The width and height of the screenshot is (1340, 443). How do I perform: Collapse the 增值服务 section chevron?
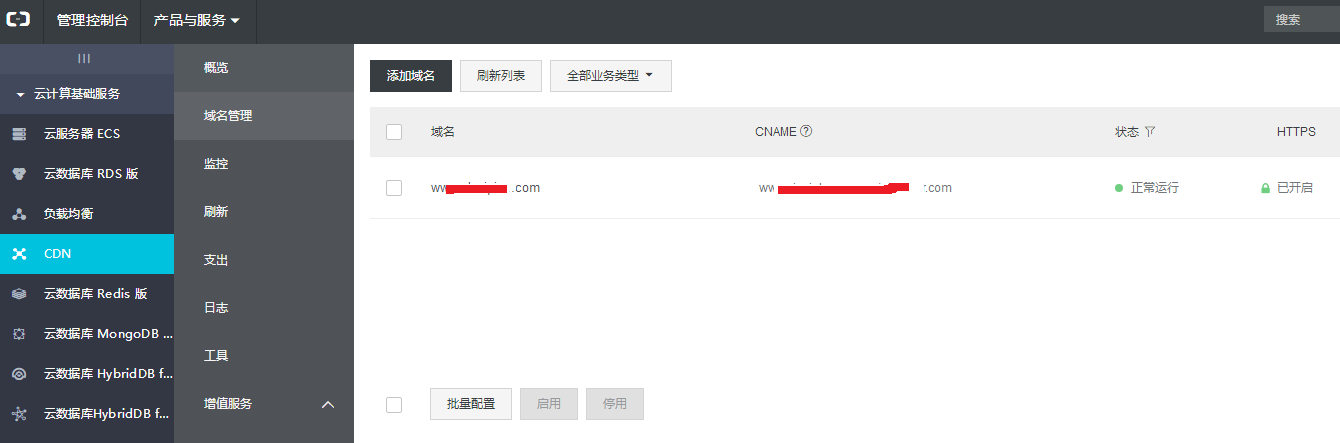(x=327, y=404)
